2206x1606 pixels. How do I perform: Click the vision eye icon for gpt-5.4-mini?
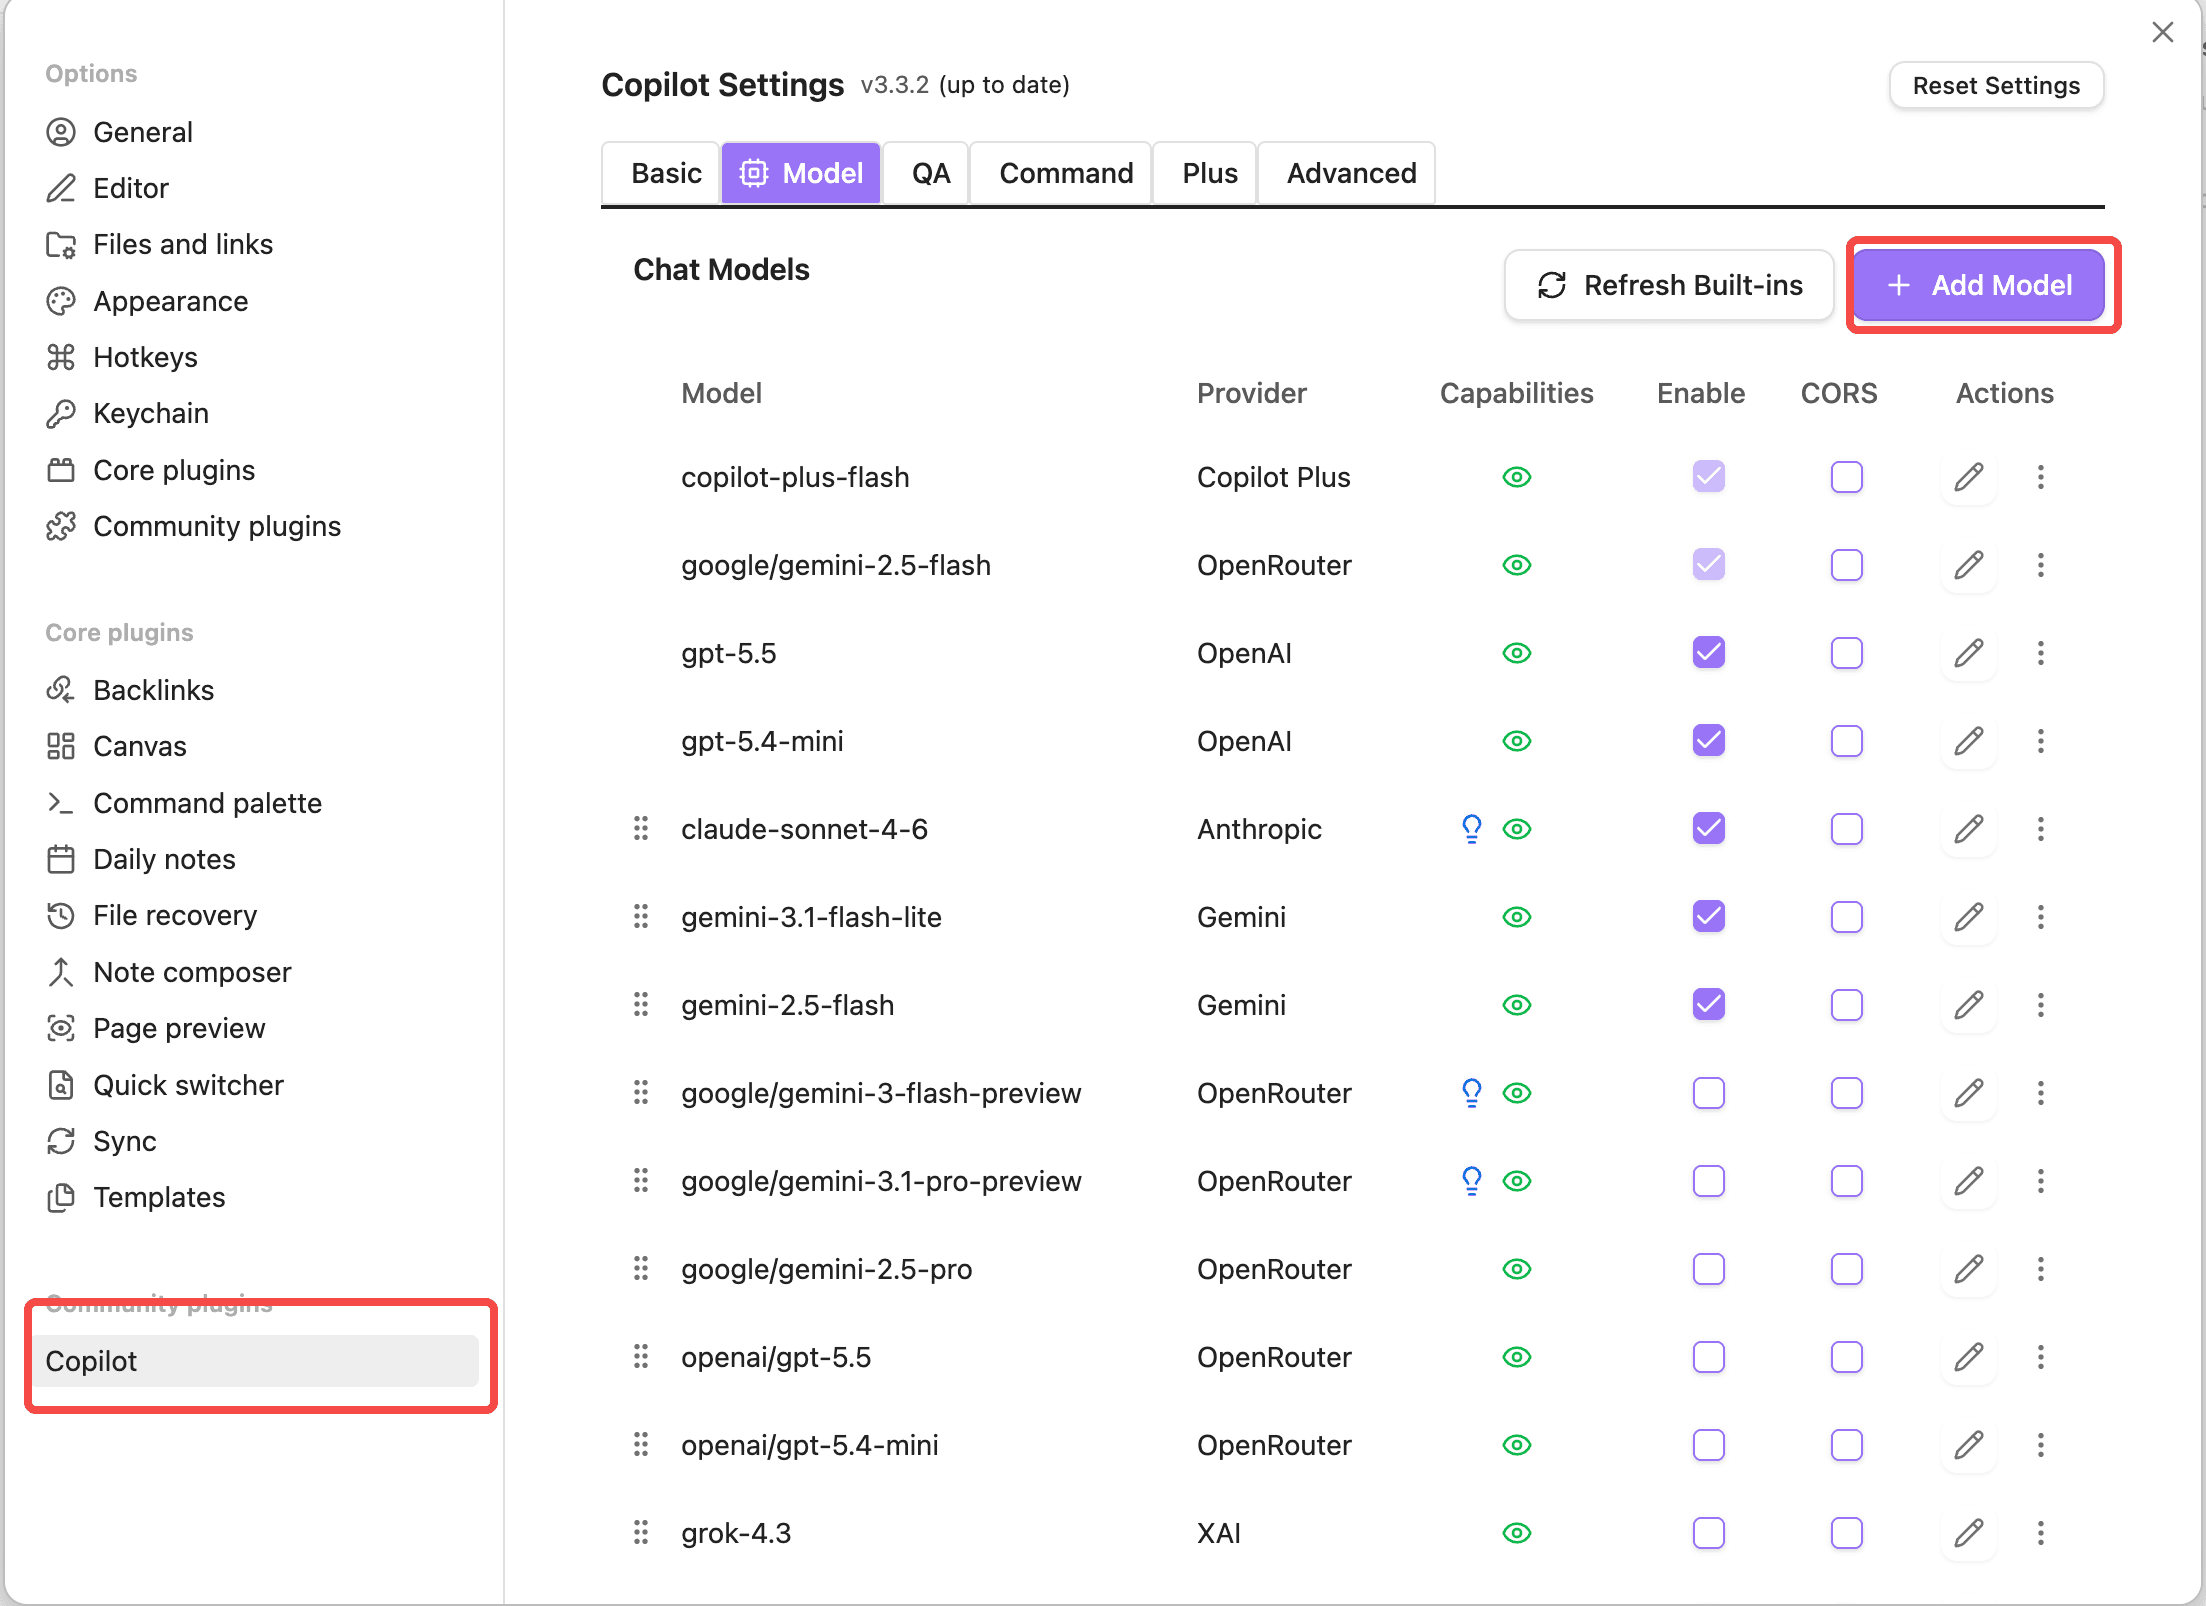coord(1517,741)
